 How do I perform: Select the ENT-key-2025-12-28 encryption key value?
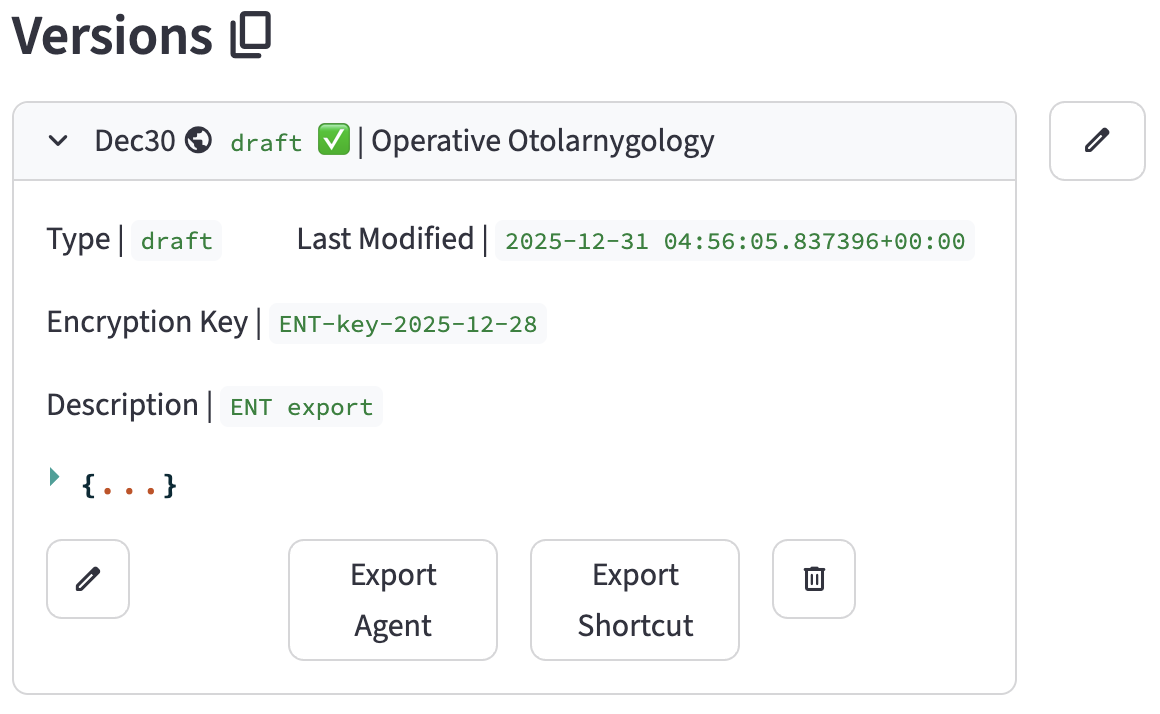(408, 324)
